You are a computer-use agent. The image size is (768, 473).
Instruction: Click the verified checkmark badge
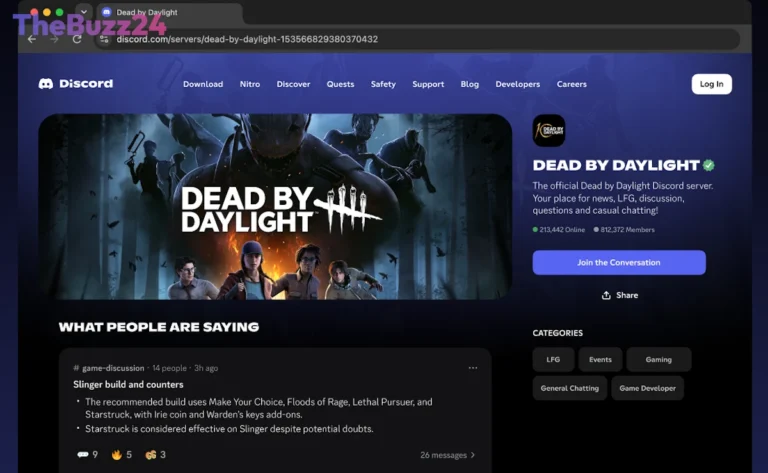(708, 166)
